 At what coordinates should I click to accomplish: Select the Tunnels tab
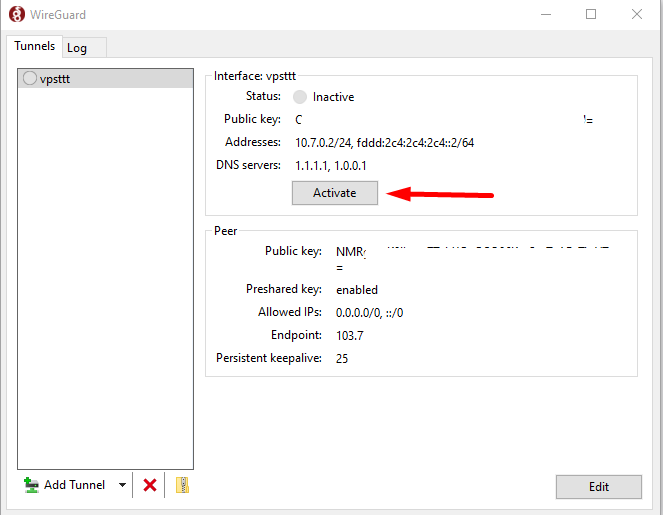(x=35, y=46)
